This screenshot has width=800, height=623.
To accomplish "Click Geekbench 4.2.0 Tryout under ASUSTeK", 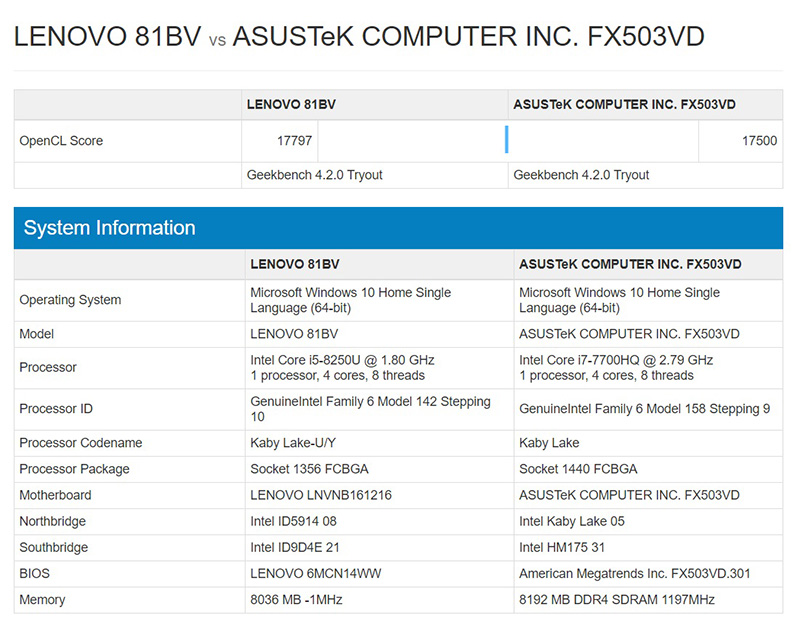I will (x=581, y=175).
